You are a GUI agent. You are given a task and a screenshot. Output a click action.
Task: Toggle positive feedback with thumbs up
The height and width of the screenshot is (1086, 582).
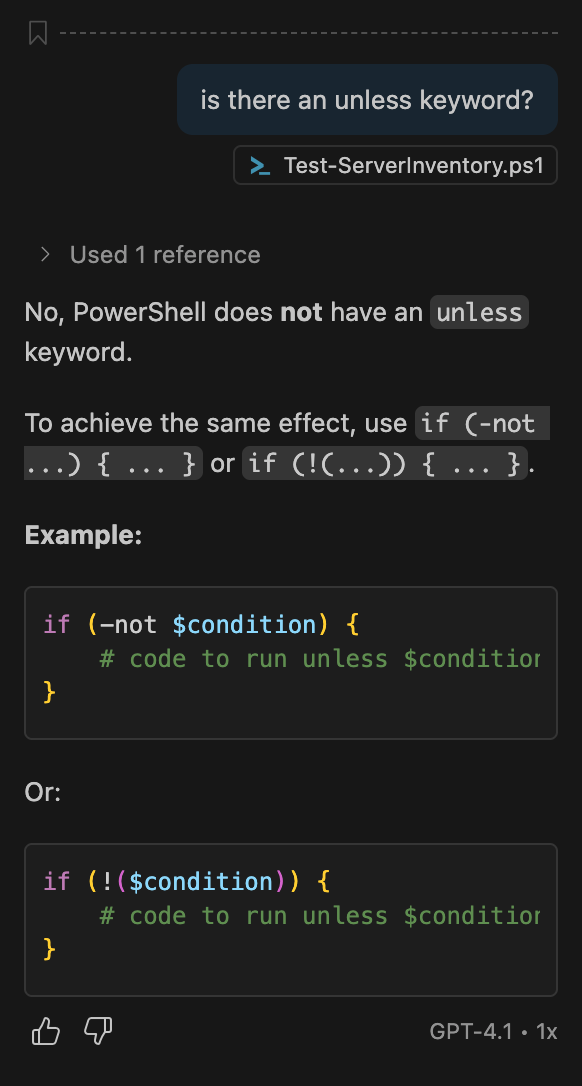pyautogui.click(x=44, y=1031)
